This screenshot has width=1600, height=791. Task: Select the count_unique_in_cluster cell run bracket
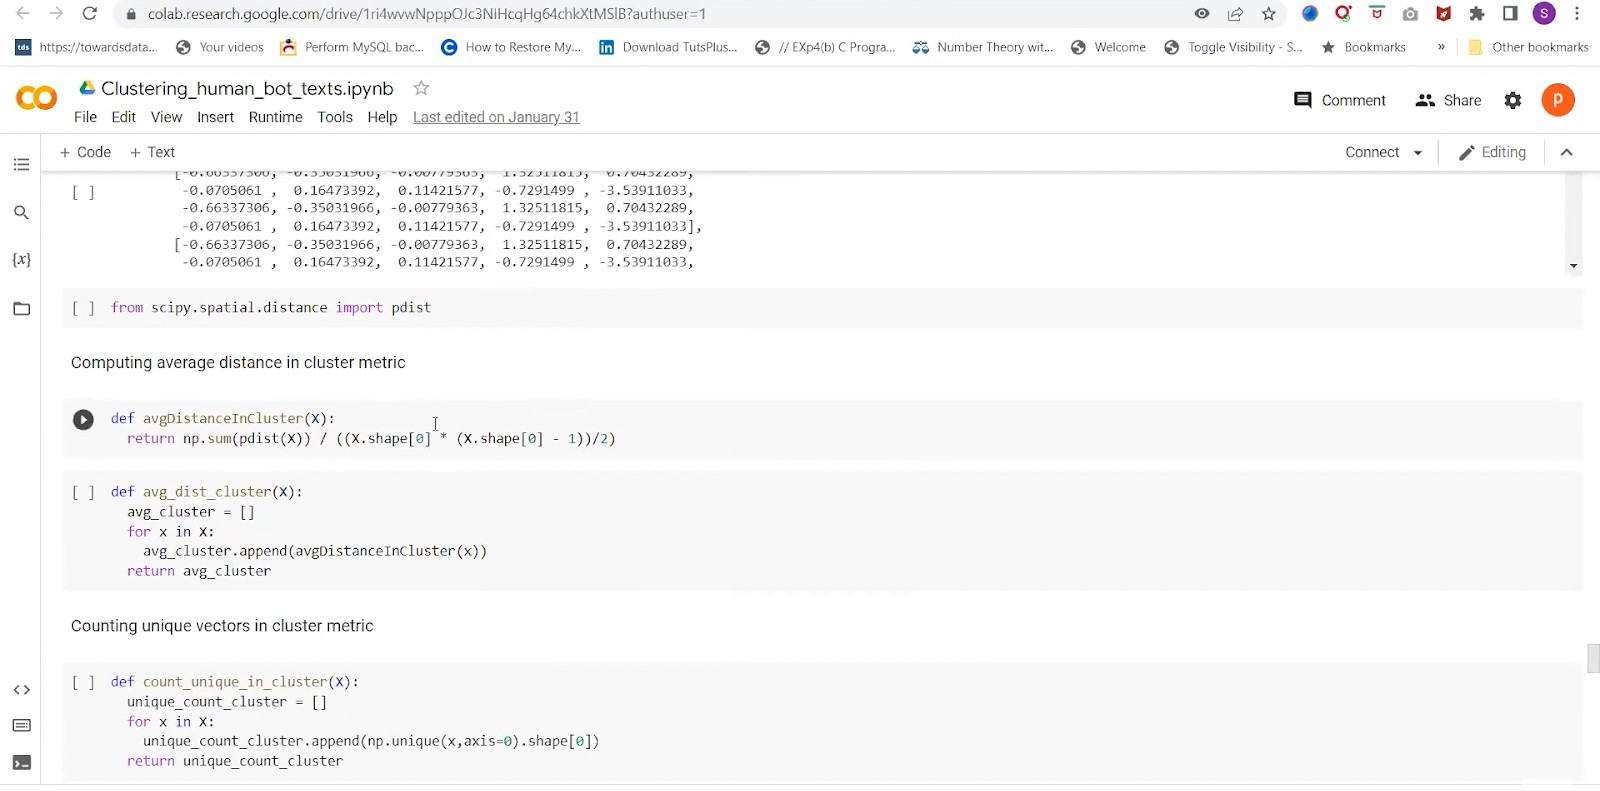(x=83, y=682)
